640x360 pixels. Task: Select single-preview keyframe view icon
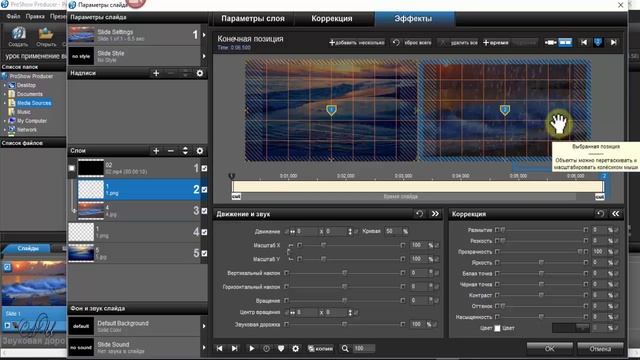click(550, 42)
